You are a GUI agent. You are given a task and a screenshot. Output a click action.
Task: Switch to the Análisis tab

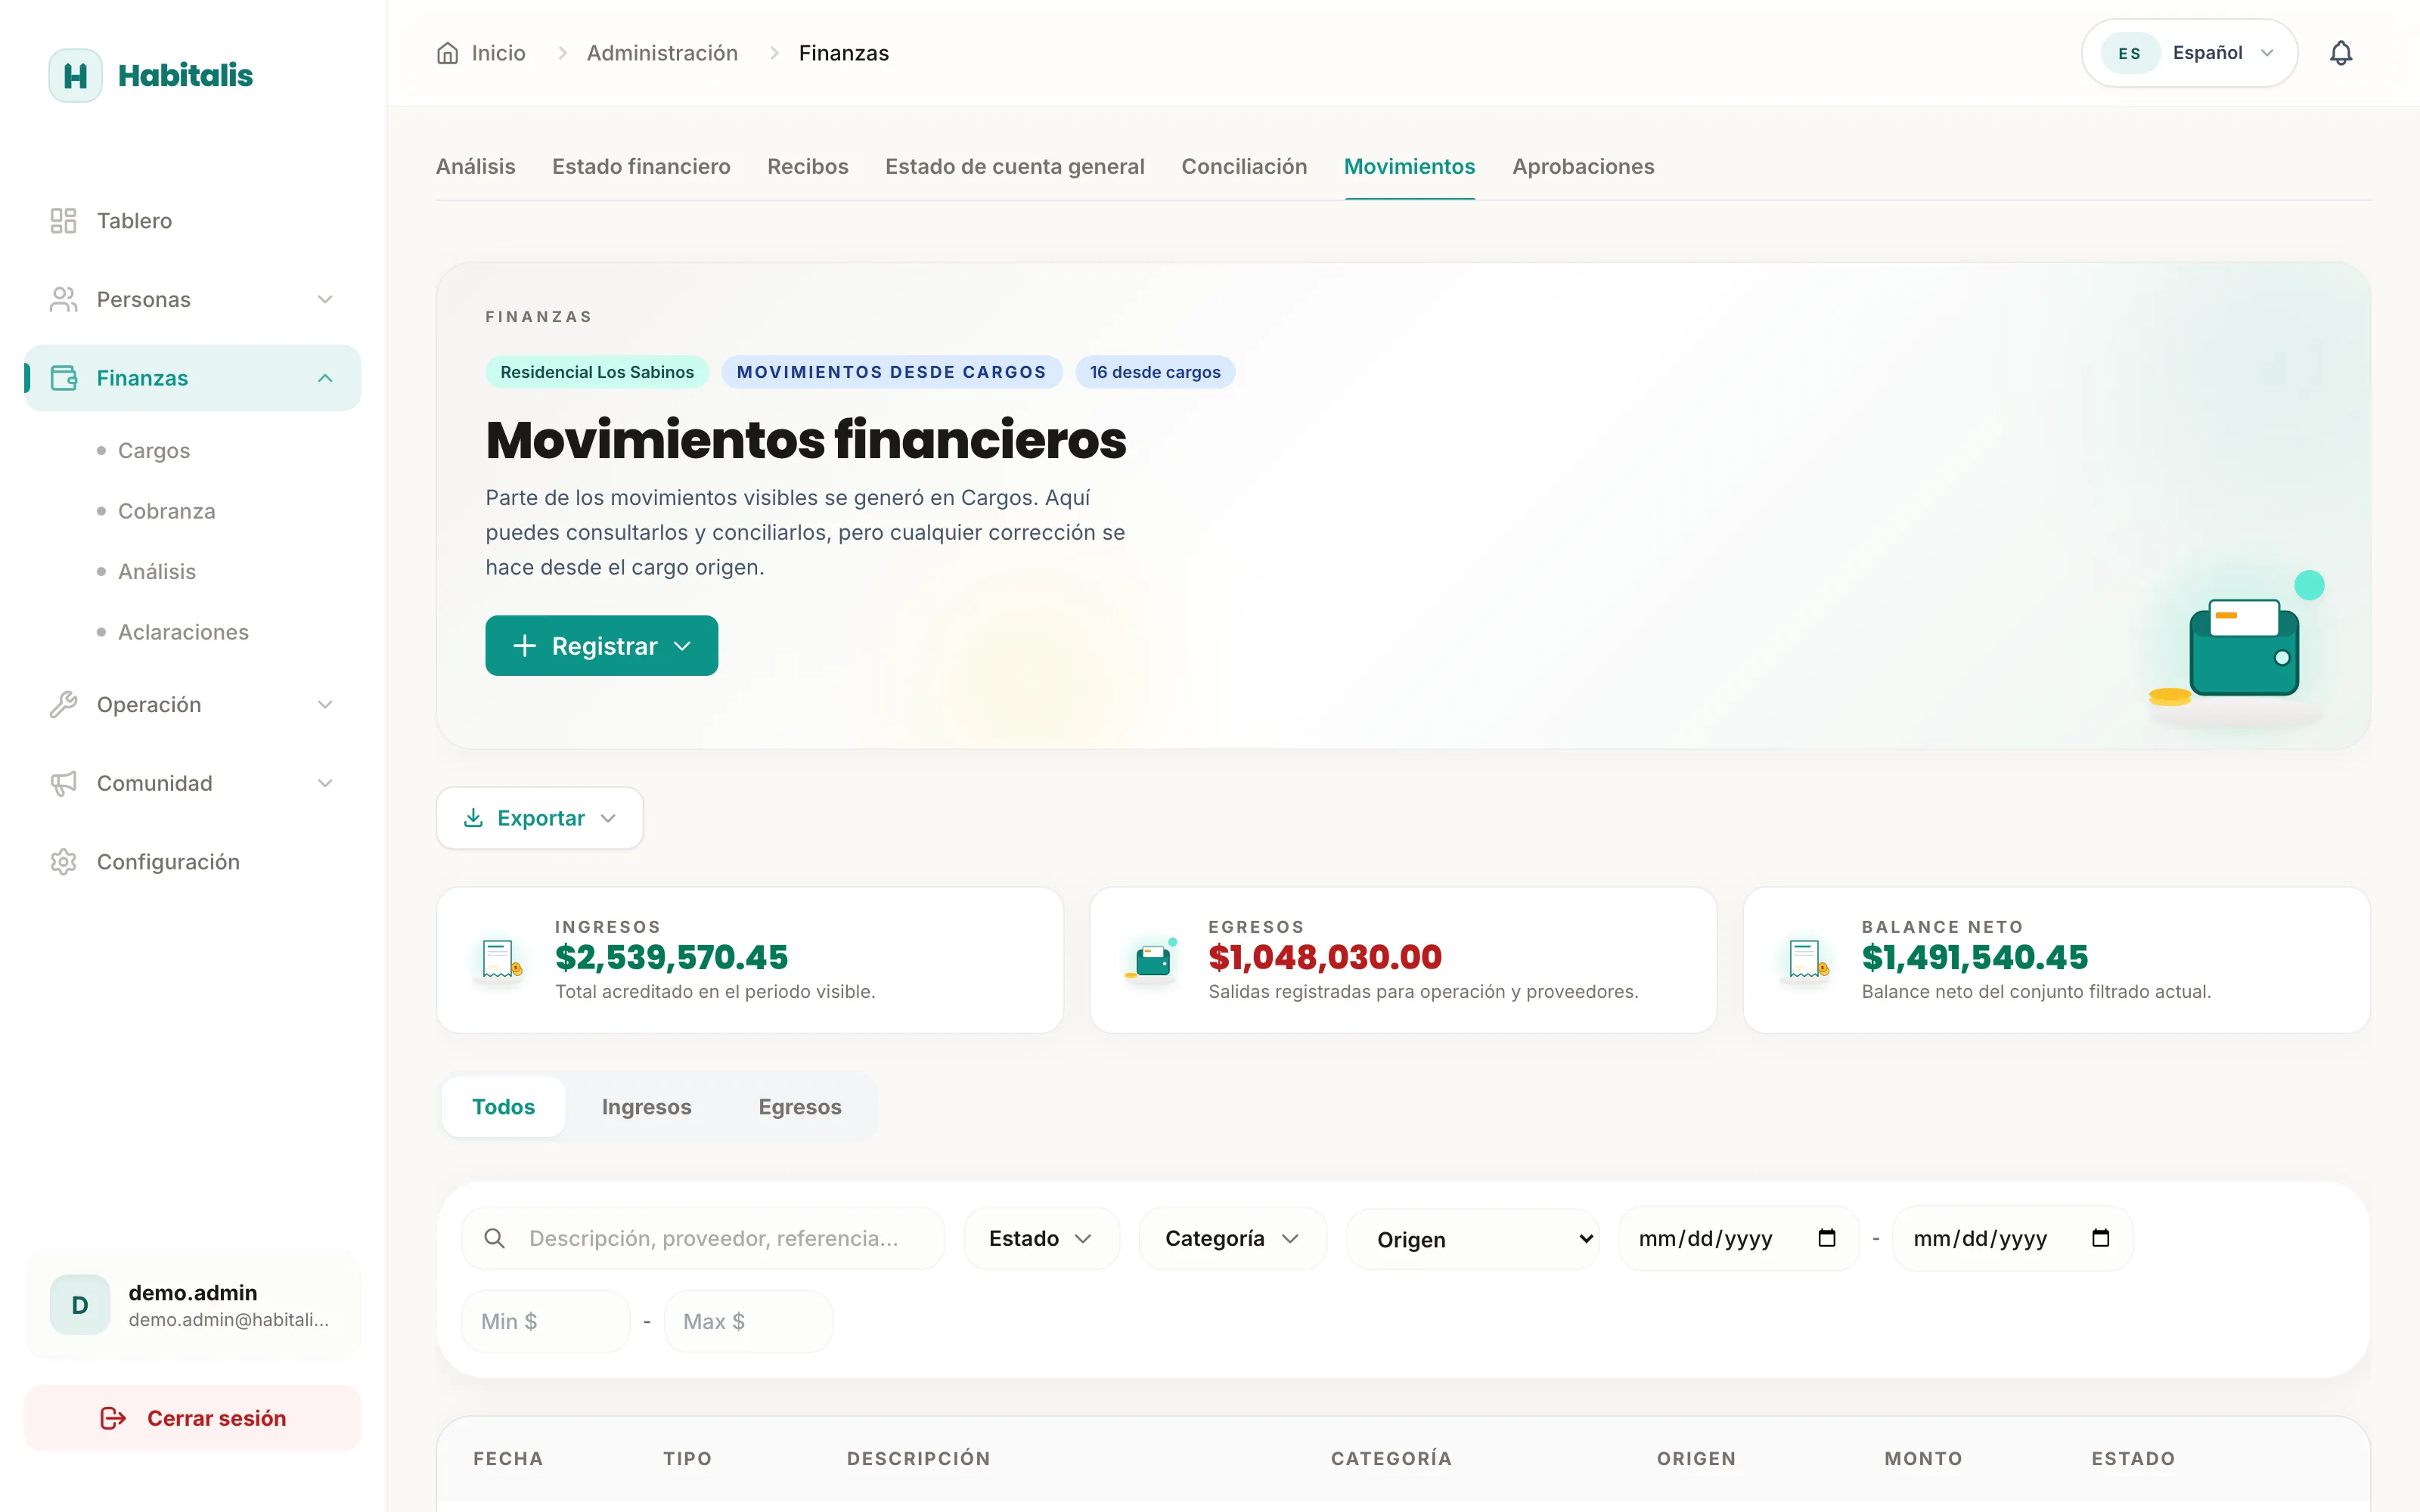click(476, 167)
